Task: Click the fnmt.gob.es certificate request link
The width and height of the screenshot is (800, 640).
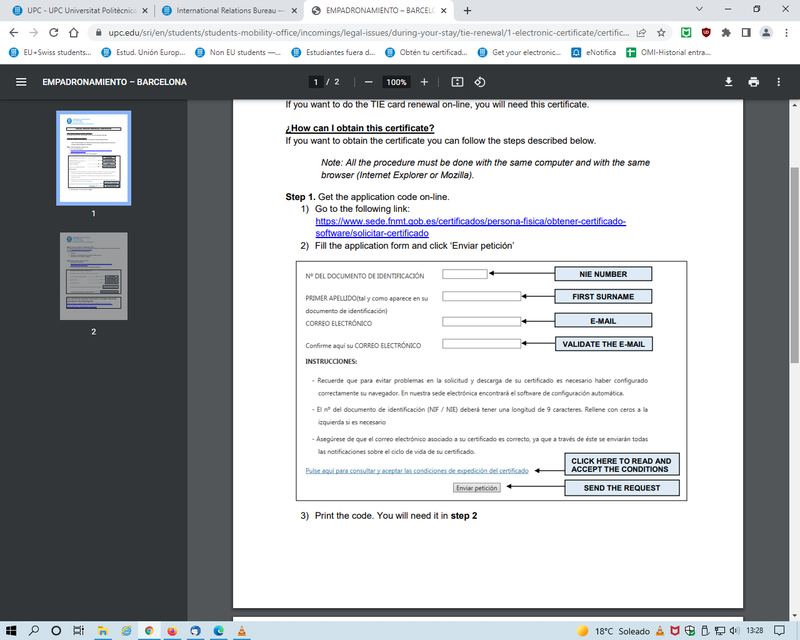Action: [x=470, y=227]
